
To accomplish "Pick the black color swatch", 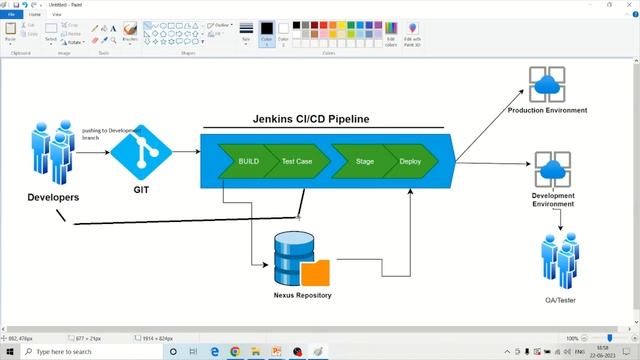I will point(296,25).
